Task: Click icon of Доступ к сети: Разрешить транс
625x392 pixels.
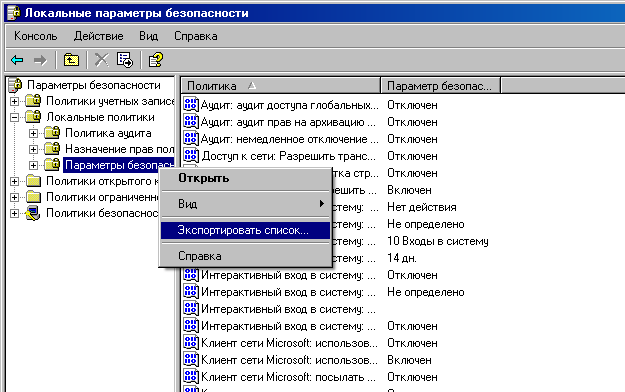Action: (x=191, y=156)
